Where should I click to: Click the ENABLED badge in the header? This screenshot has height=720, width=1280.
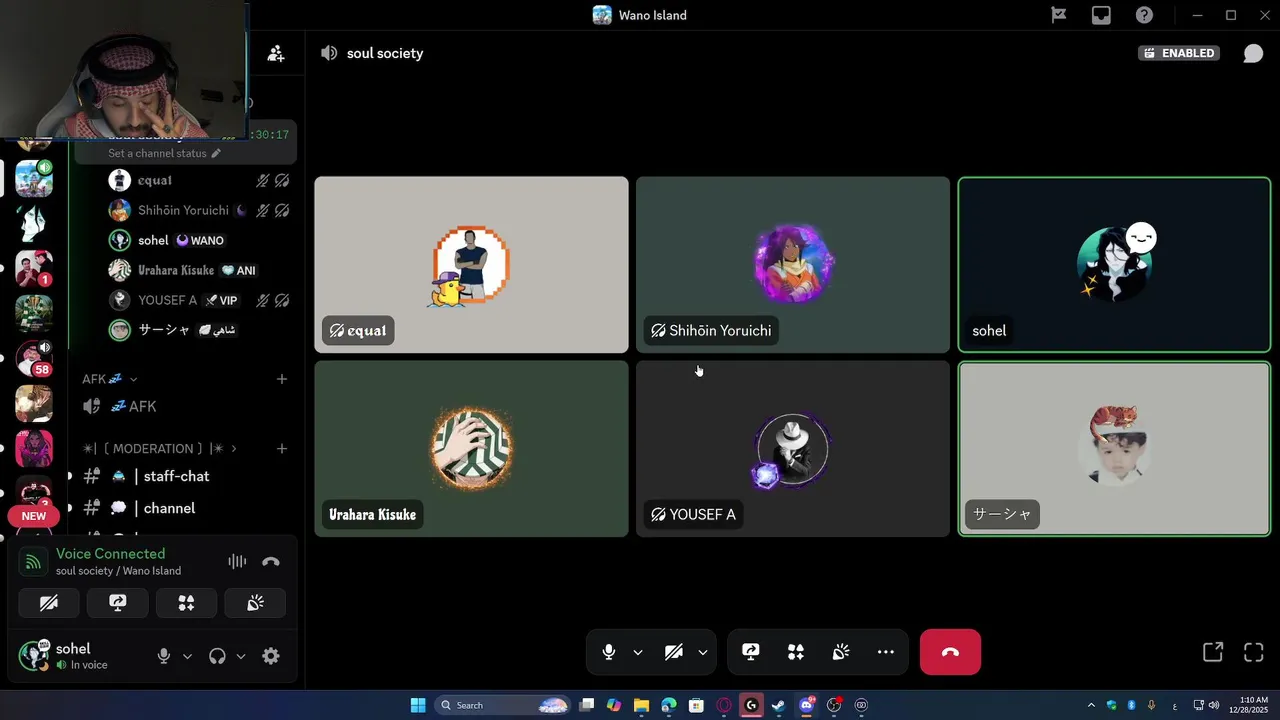pyautogui.click(x=1179, y=53)
